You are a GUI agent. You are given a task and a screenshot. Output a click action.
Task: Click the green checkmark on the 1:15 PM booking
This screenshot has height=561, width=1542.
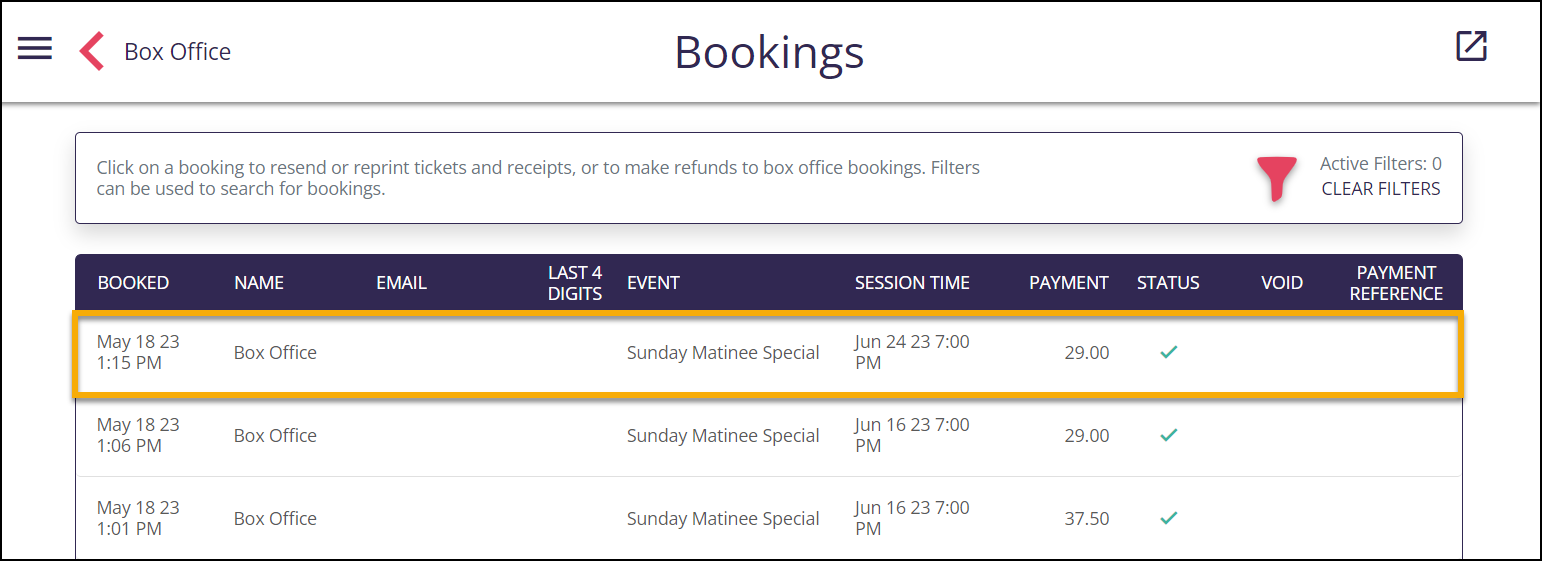point(1168,352)
